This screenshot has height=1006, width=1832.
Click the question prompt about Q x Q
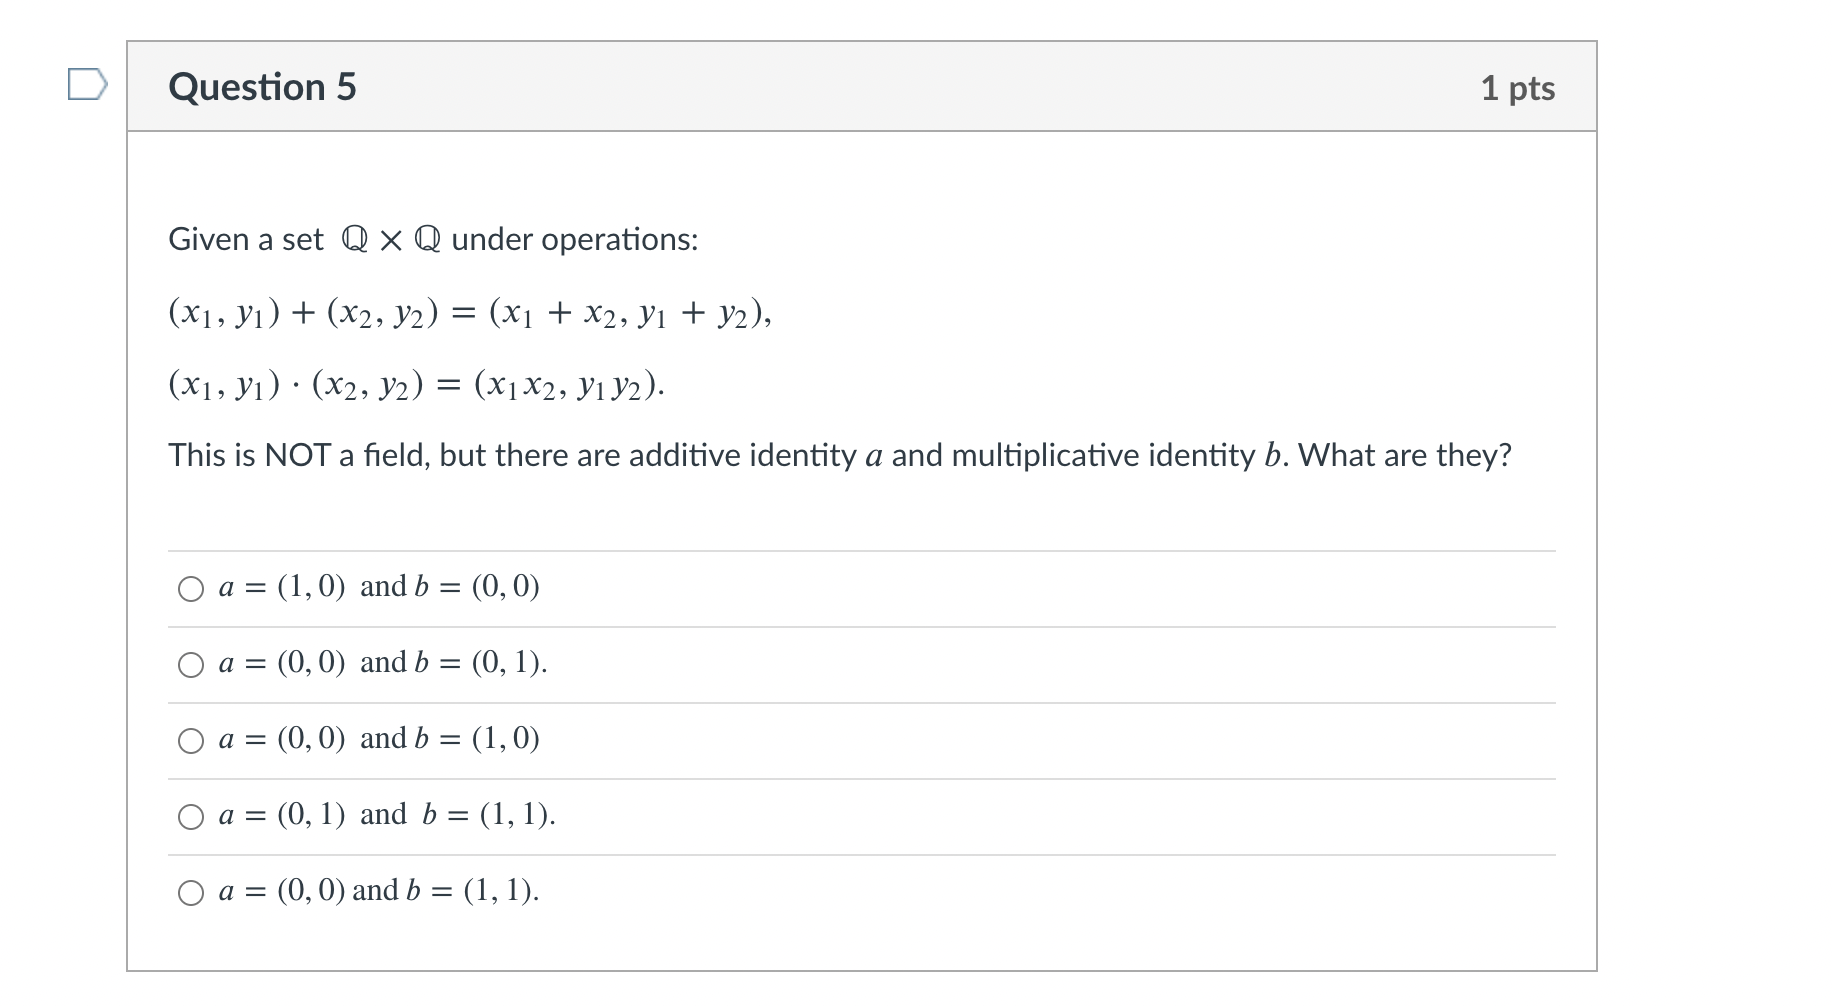tap(433, 239)
